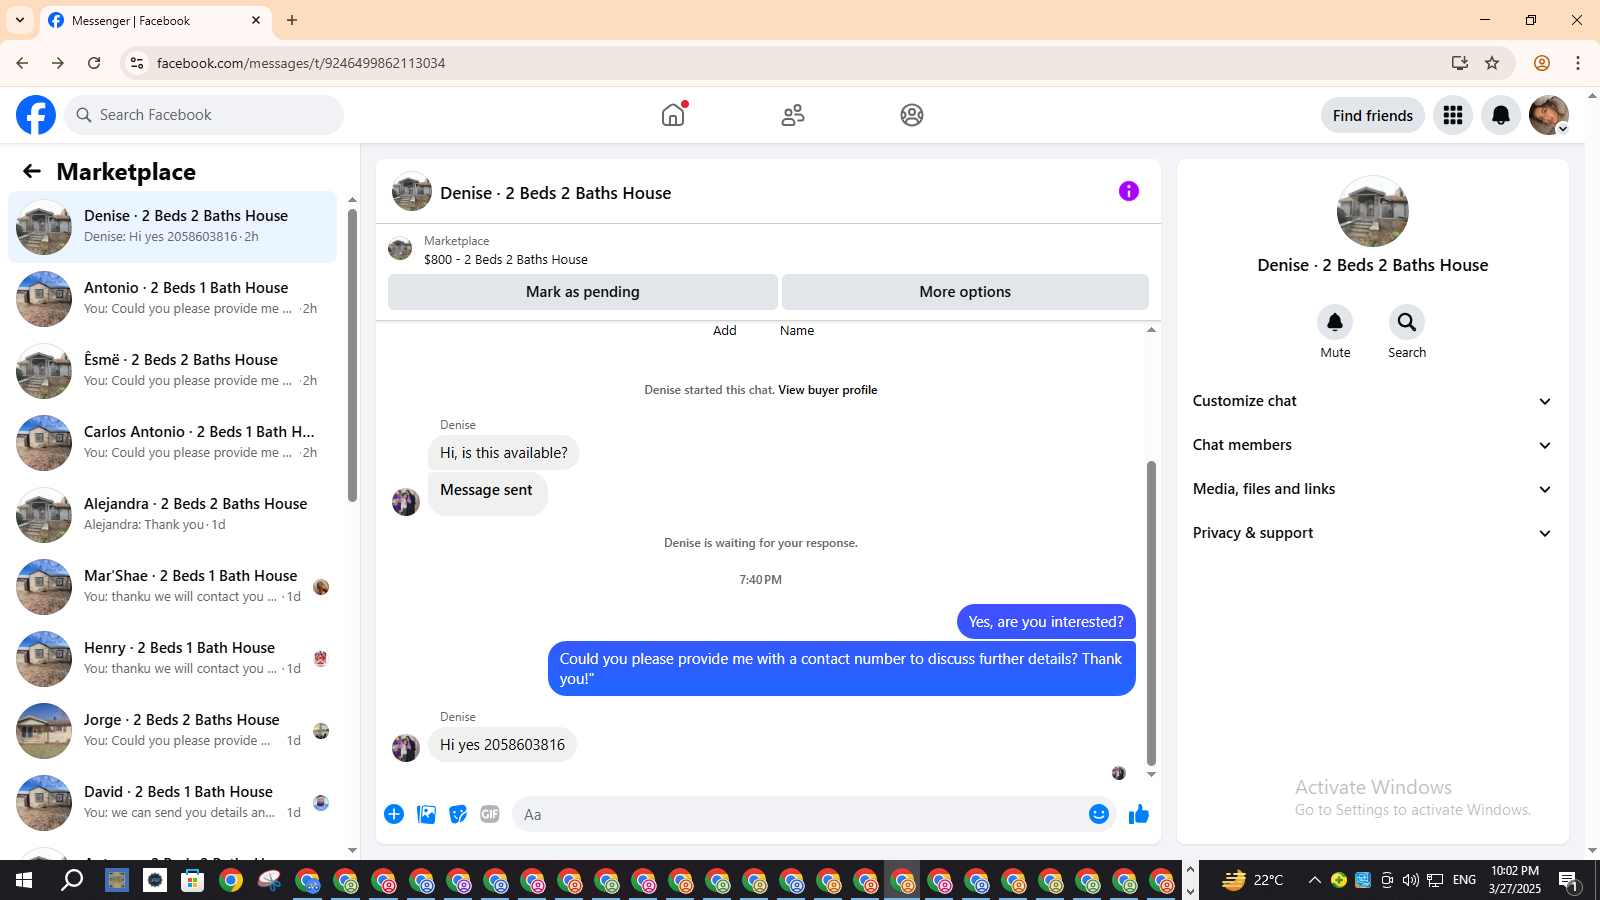Open the taskbar clock showing 10:02 PM
Screen dimensions: 1600x900
[x=1515, y=880]
